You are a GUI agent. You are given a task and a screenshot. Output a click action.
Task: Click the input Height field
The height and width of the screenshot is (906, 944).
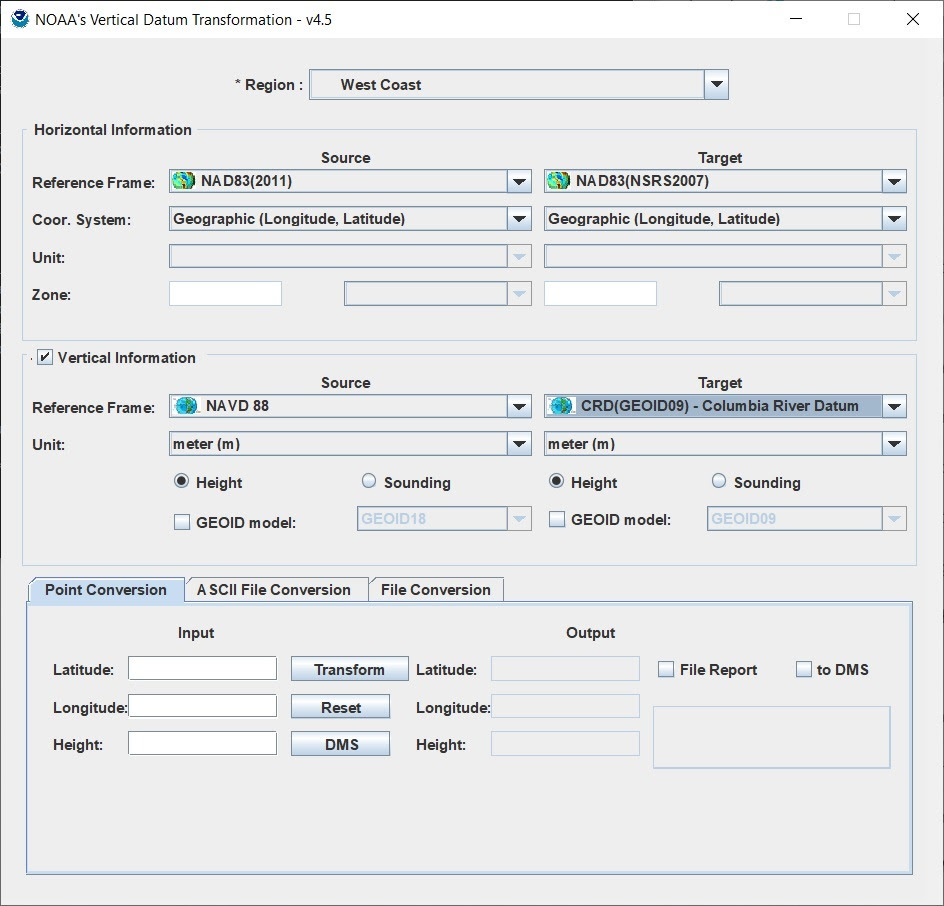(202, 743)
